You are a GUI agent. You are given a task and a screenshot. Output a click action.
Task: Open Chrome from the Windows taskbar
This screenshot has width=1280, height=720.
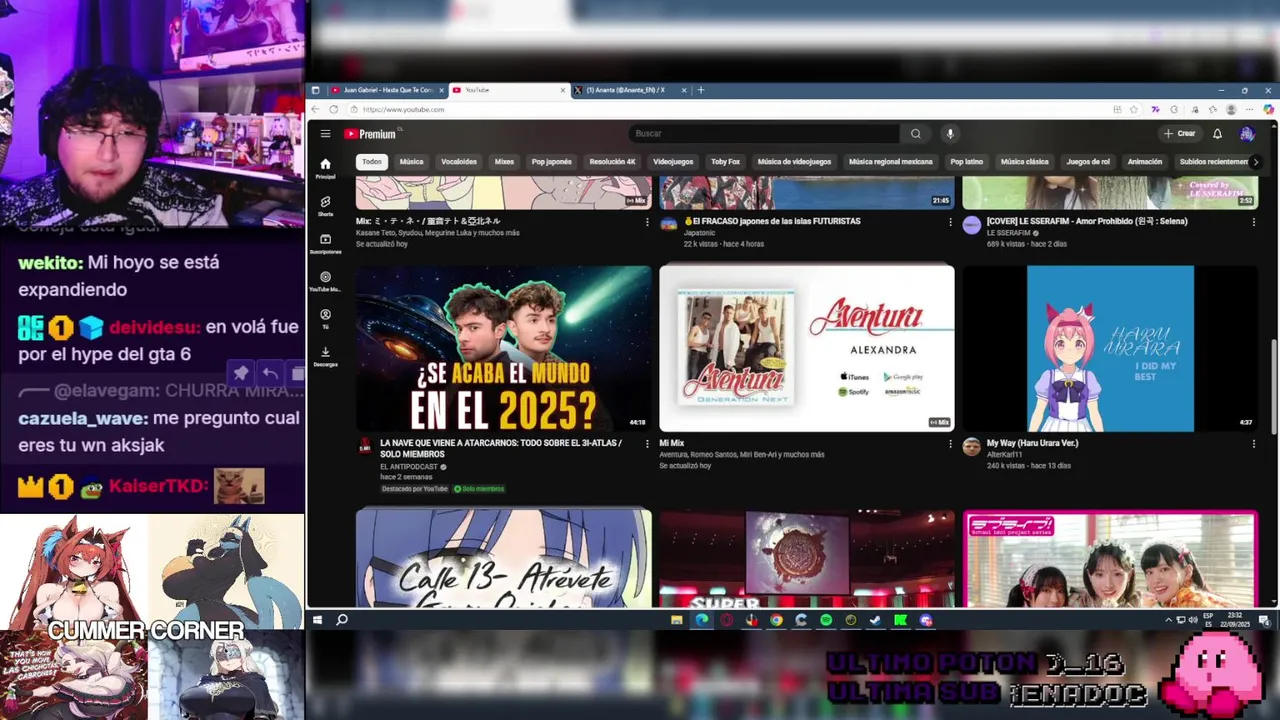tap(776, 620)
